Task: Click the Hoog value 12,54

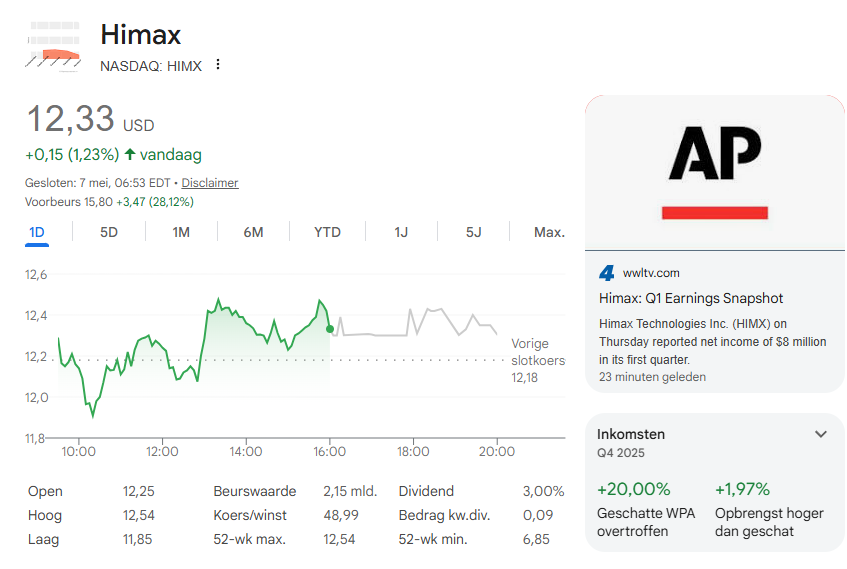Action: (138, 515)
